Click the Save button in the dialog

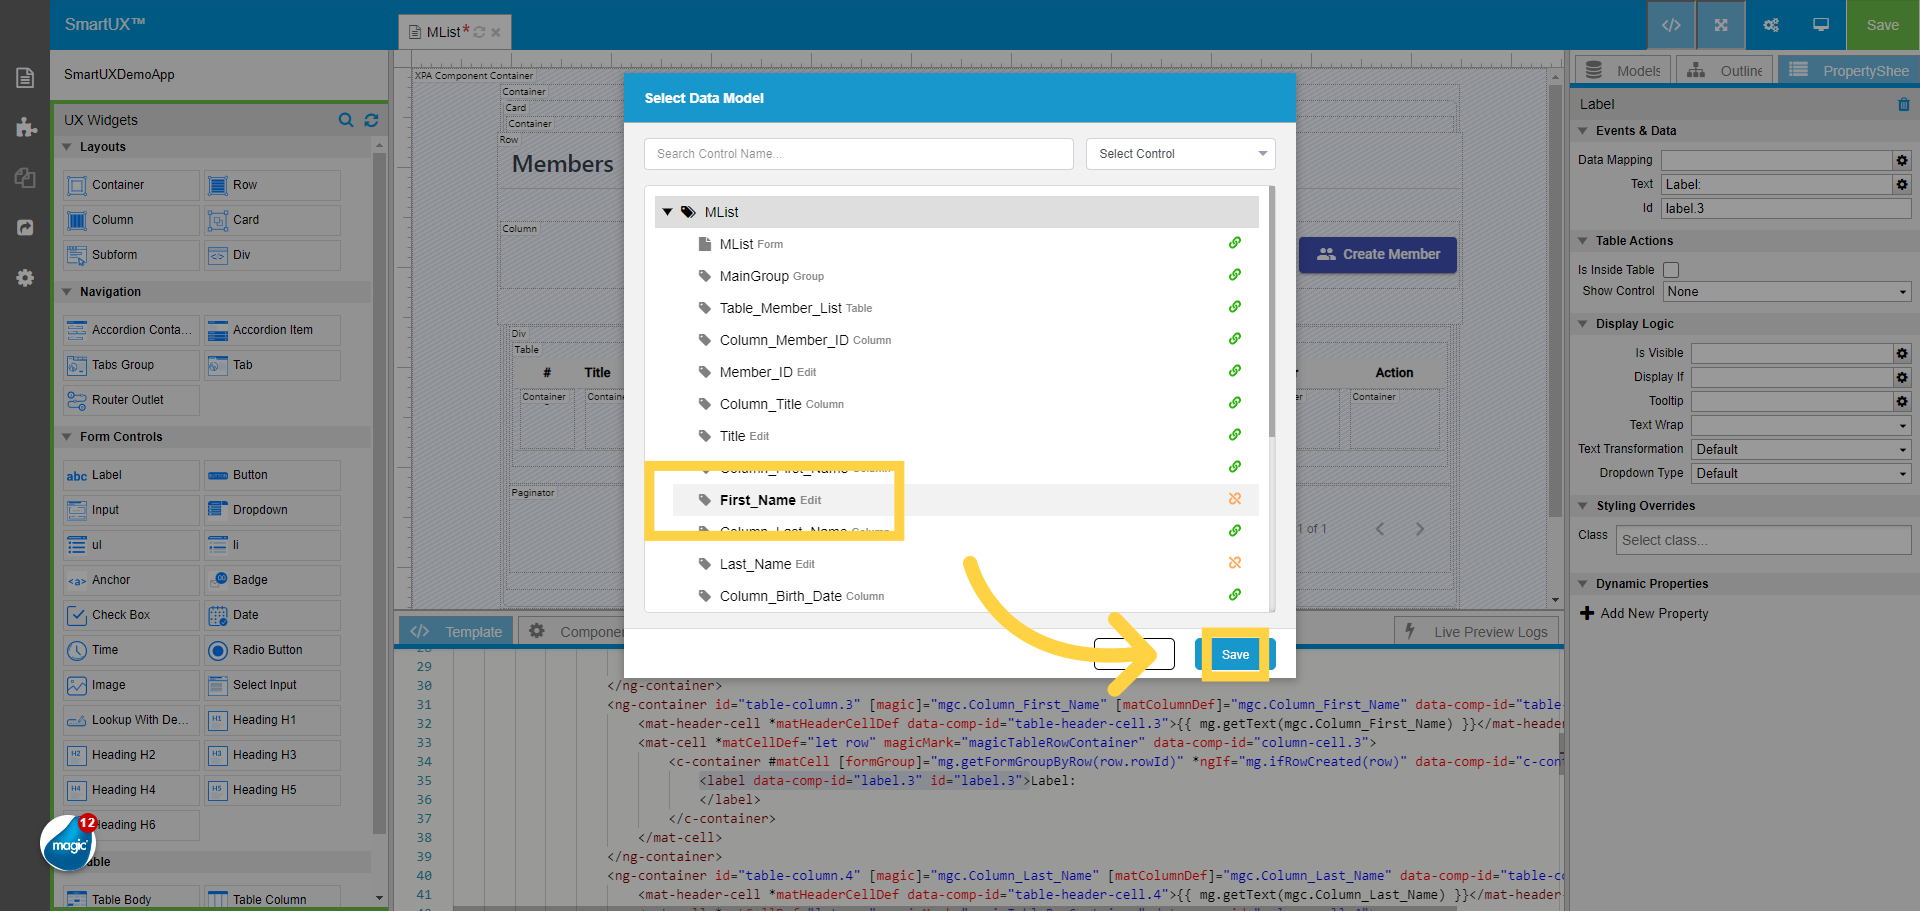tap(1235, 654)
